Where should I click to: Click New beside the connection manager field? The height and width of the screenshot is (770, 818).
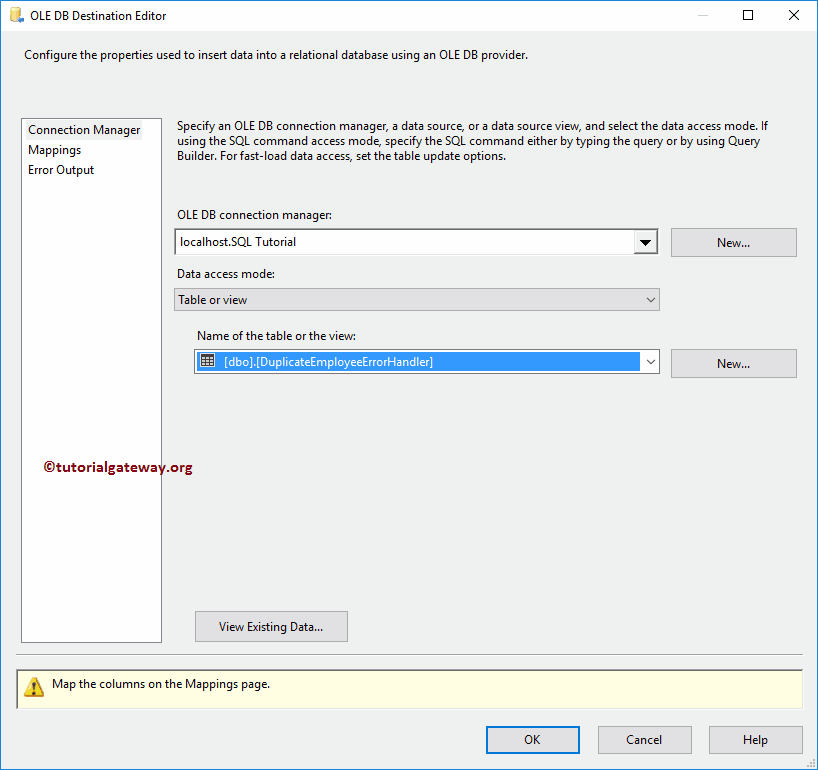pos(733,242)
